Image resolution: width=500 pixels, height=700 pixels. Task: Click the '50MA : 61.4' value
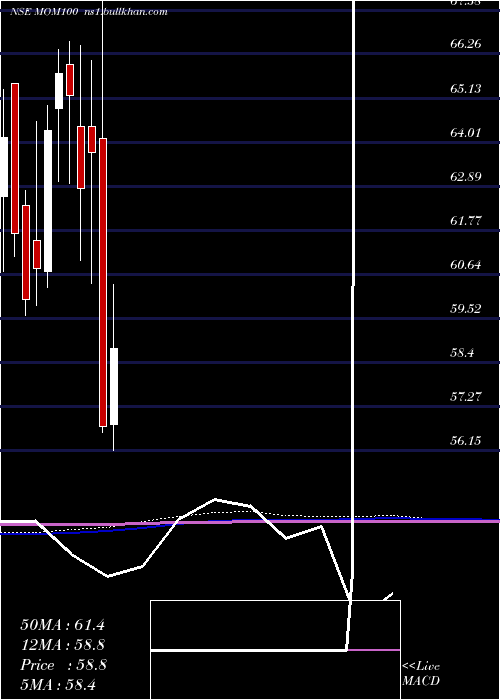[62, 625]
